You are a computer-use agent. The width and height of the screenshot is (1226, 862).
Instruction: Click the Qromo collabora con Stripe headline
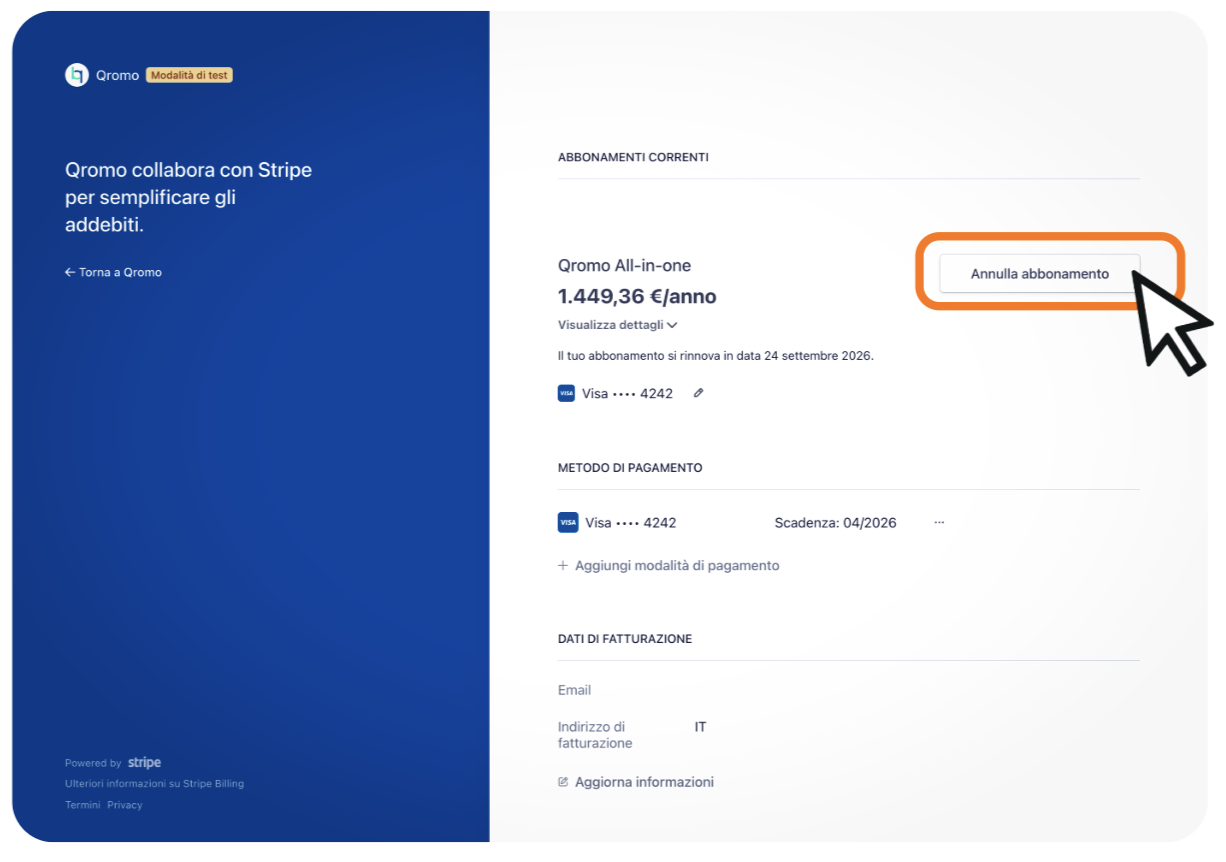tap(188, 198)
